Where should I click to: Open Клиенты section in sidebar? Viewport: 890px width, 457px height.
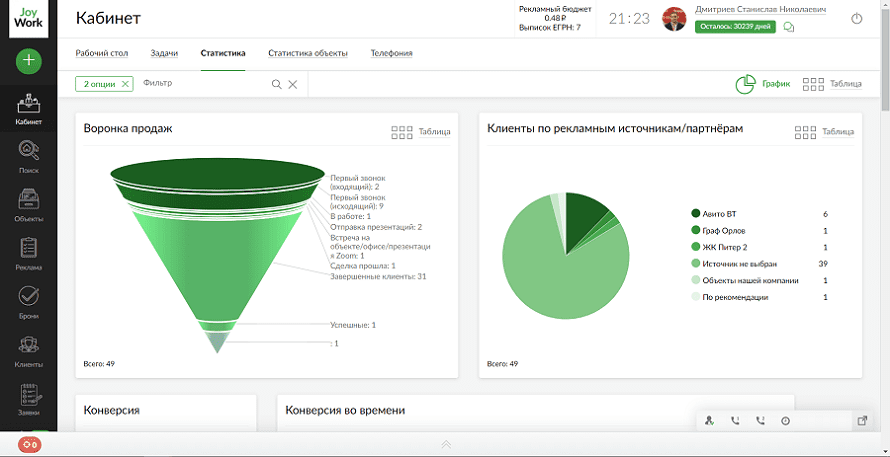[x=28, y=350]
